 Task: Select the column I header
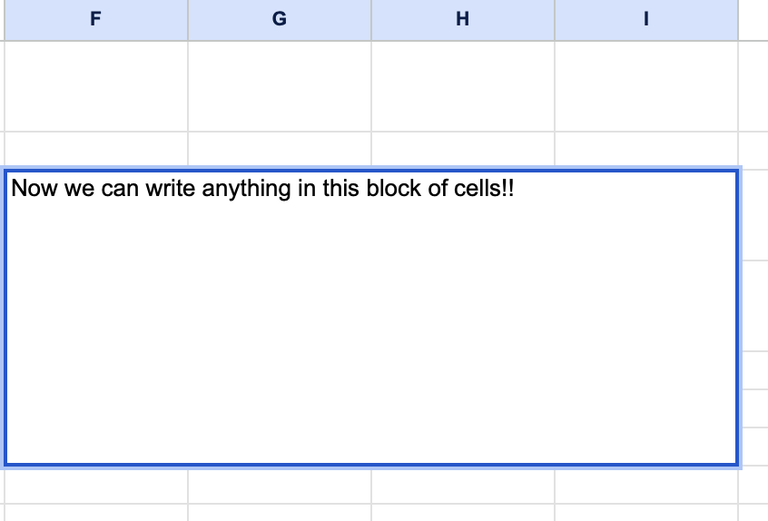[x=646, y=19]
